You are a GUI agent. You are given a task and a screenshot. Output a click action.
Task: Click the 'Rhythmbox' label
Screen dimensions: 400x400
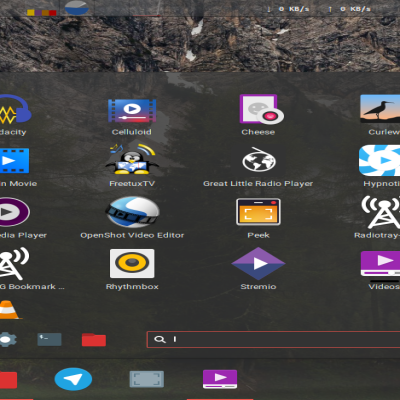(x=132, y=287)
